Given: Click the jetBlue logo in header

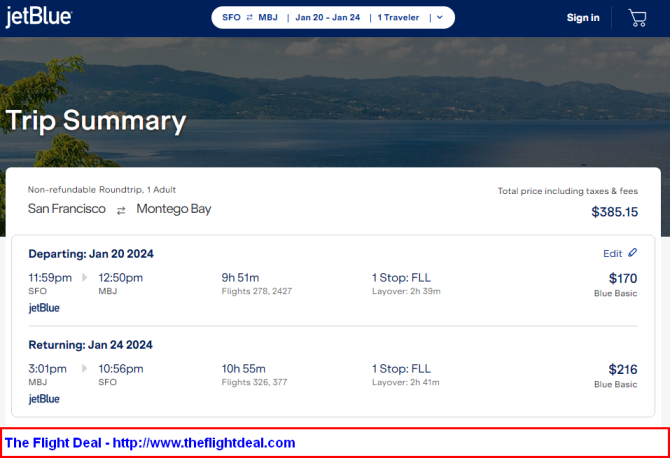Looking at the screenshot, I should (39, 17).
